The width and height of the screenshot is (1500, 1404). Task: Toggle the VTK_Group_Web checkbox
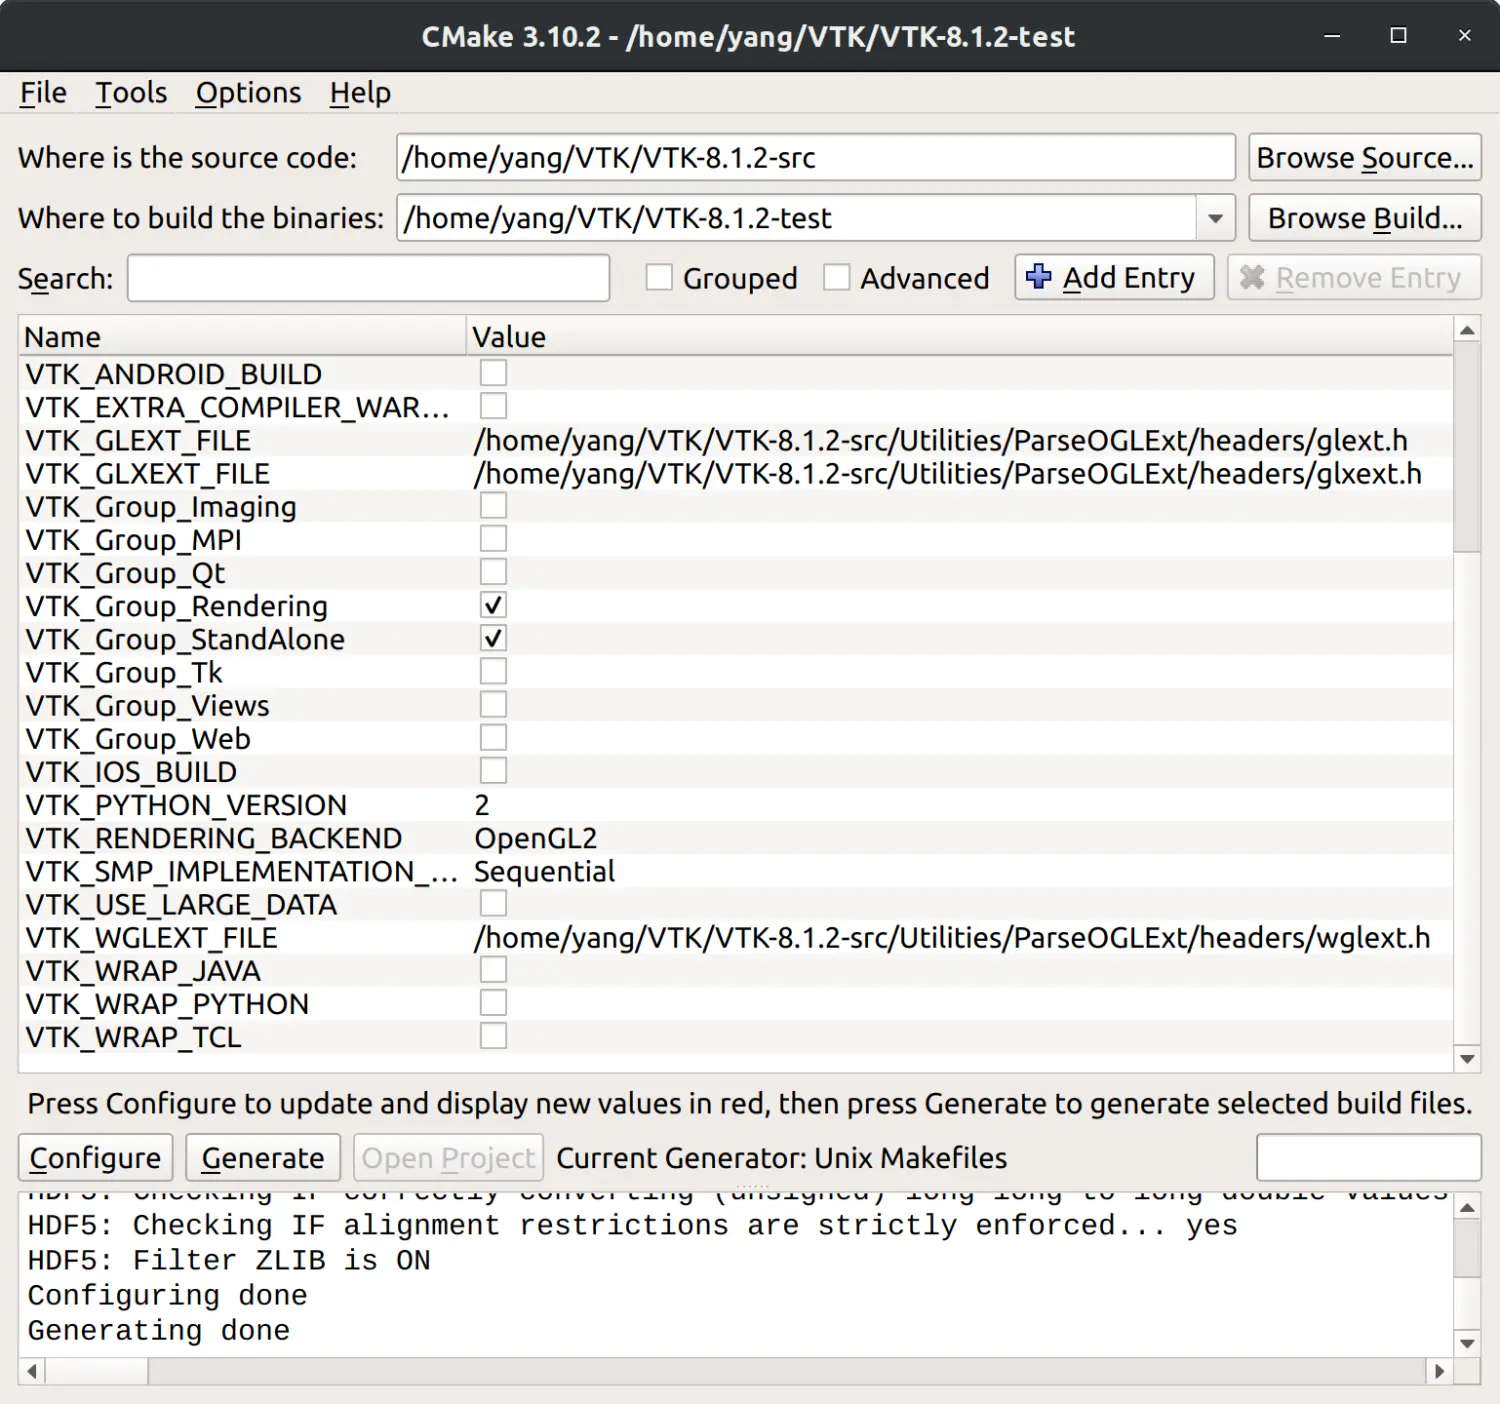tap(493, 738)
